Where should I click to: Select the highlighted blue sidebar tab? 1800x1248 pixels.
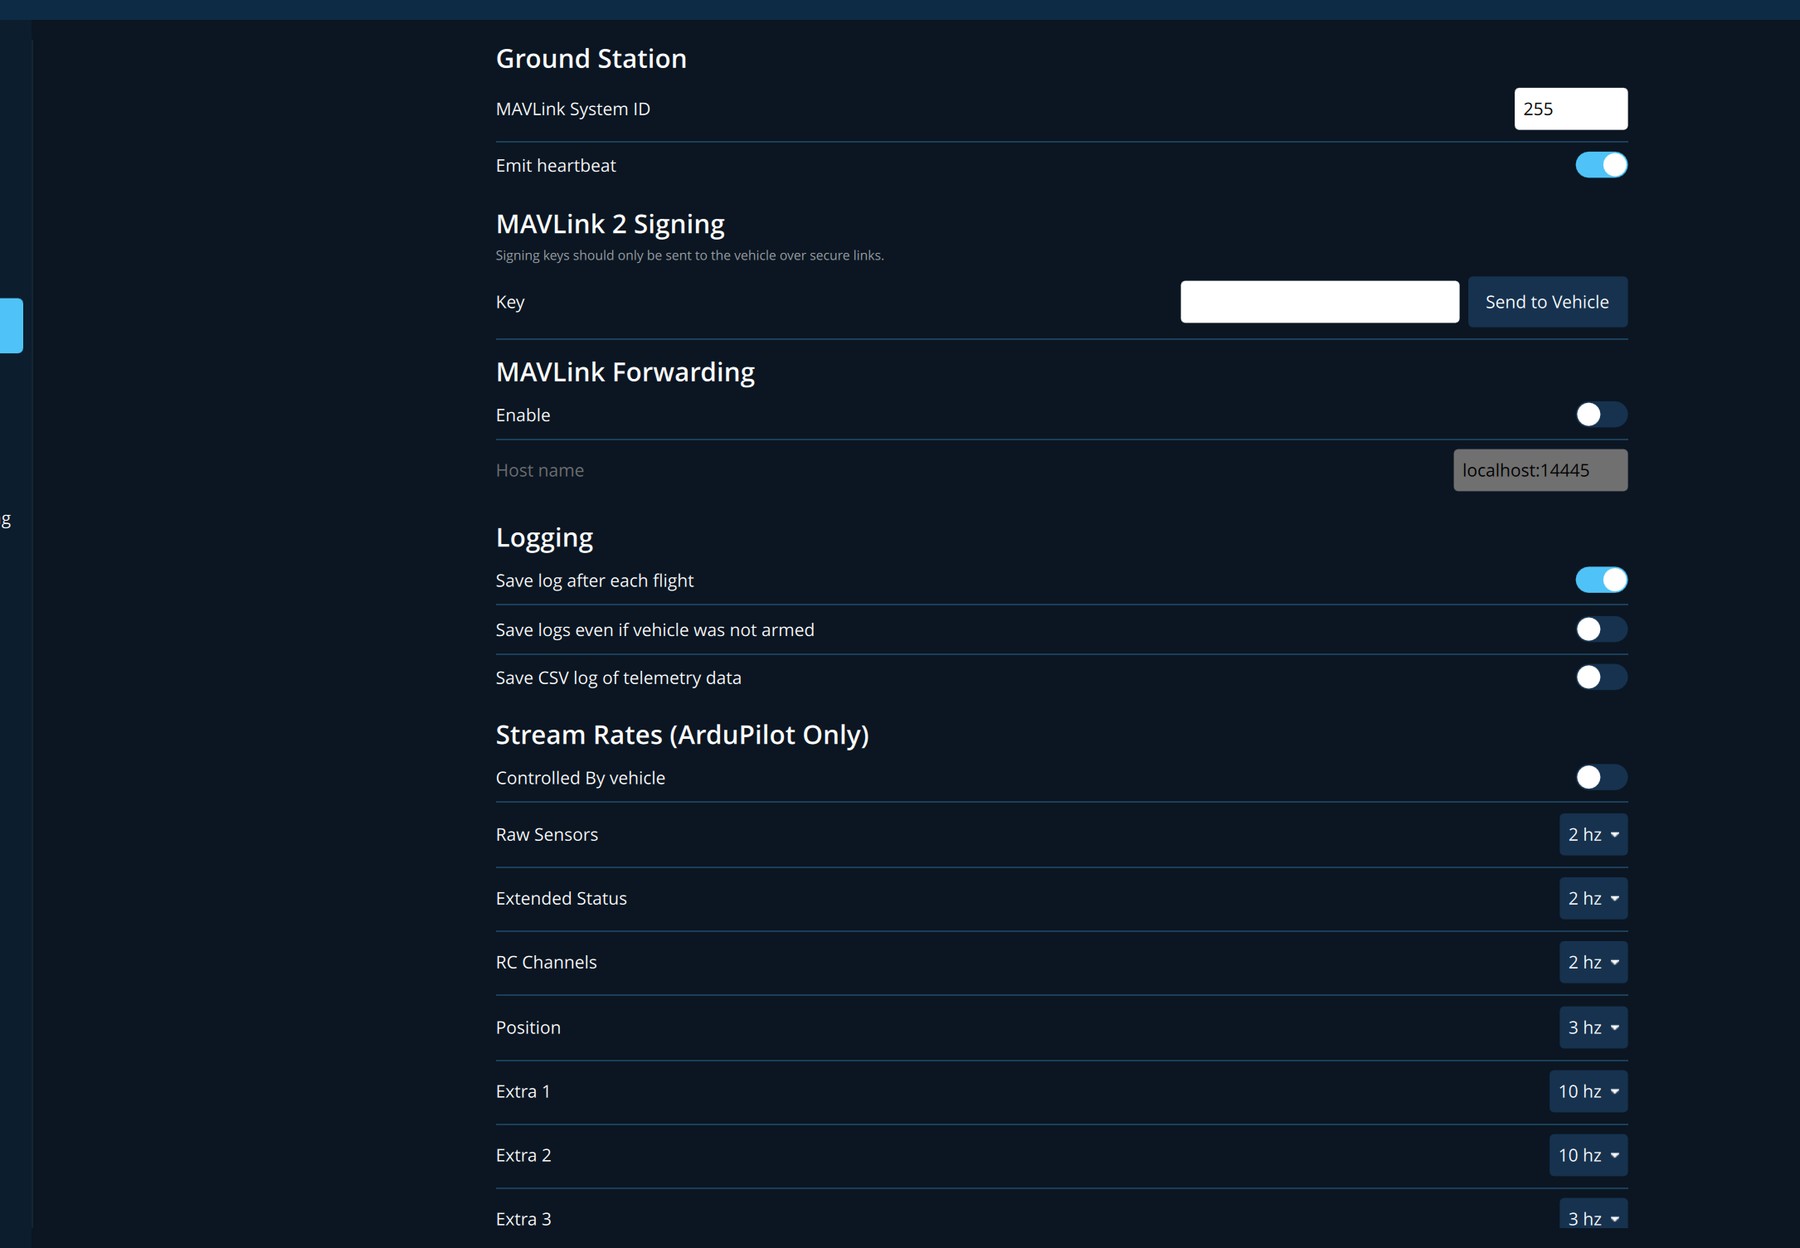11,325
